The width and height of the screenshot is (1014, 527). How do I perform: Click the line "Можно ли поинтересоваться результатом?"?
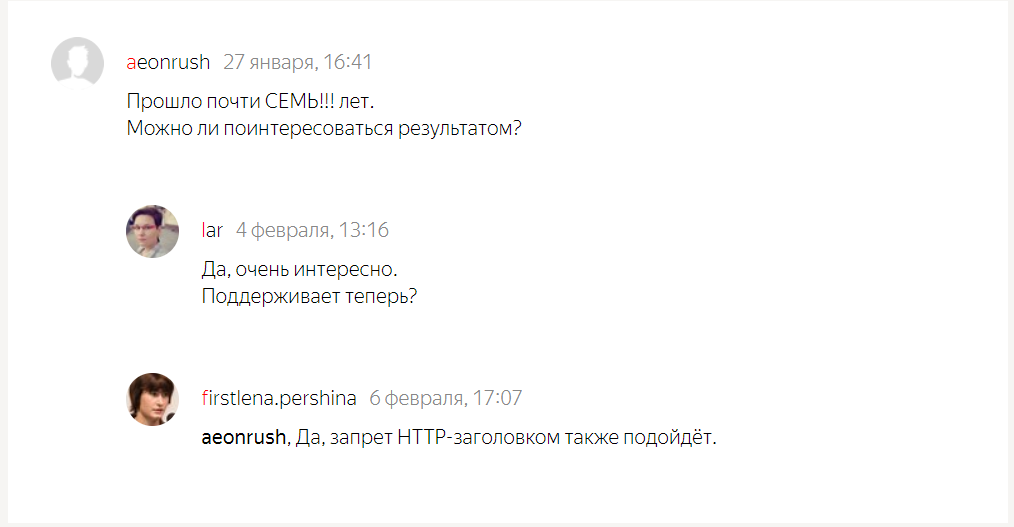pyautogui.click(x=324, y=129)
